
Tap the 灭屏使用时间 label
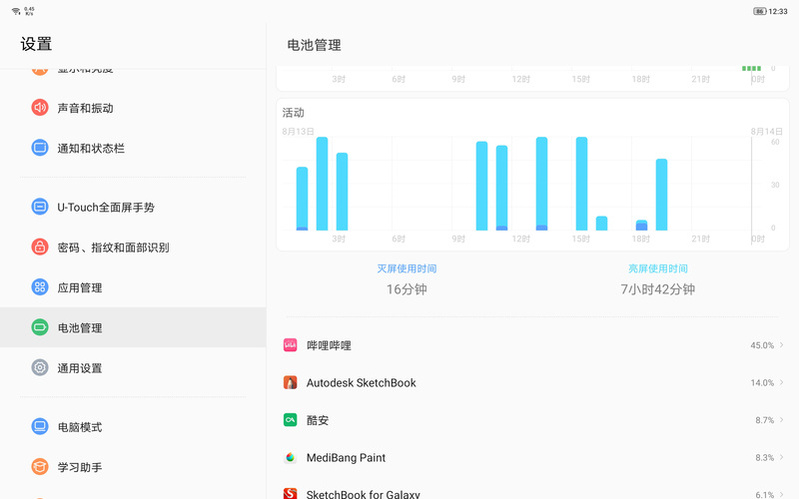(406, 268)
